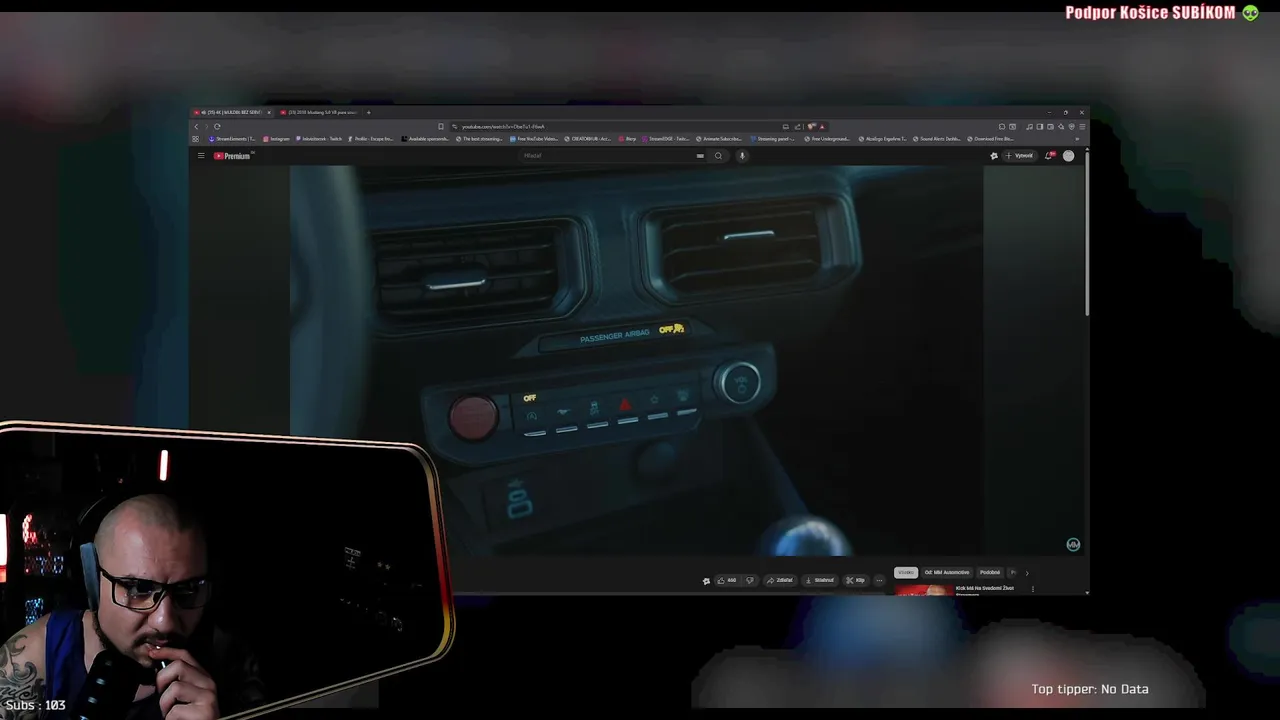Click the playing car interior video
Screen dimensions: 1280x720
click(636, 360)
